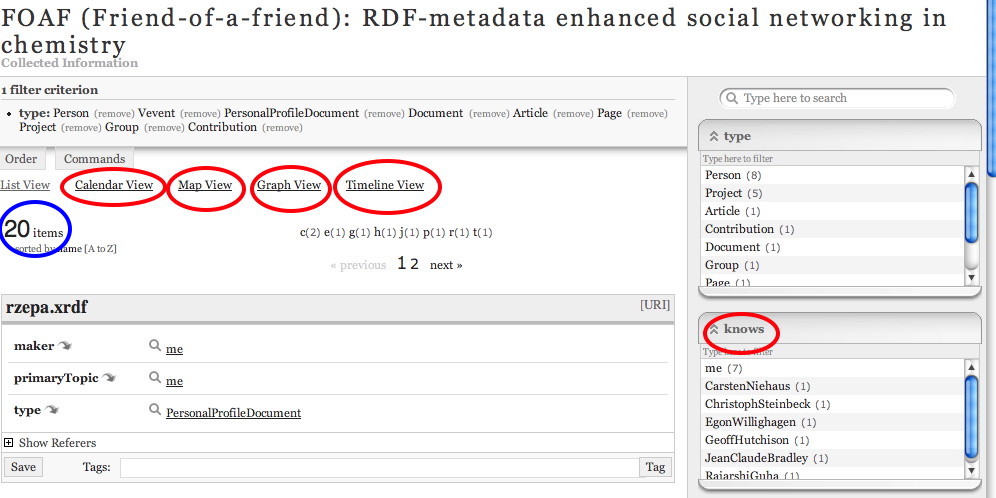Click the arrow icon next to type property
Screen dimensions: 996x498
click(50, 411)
